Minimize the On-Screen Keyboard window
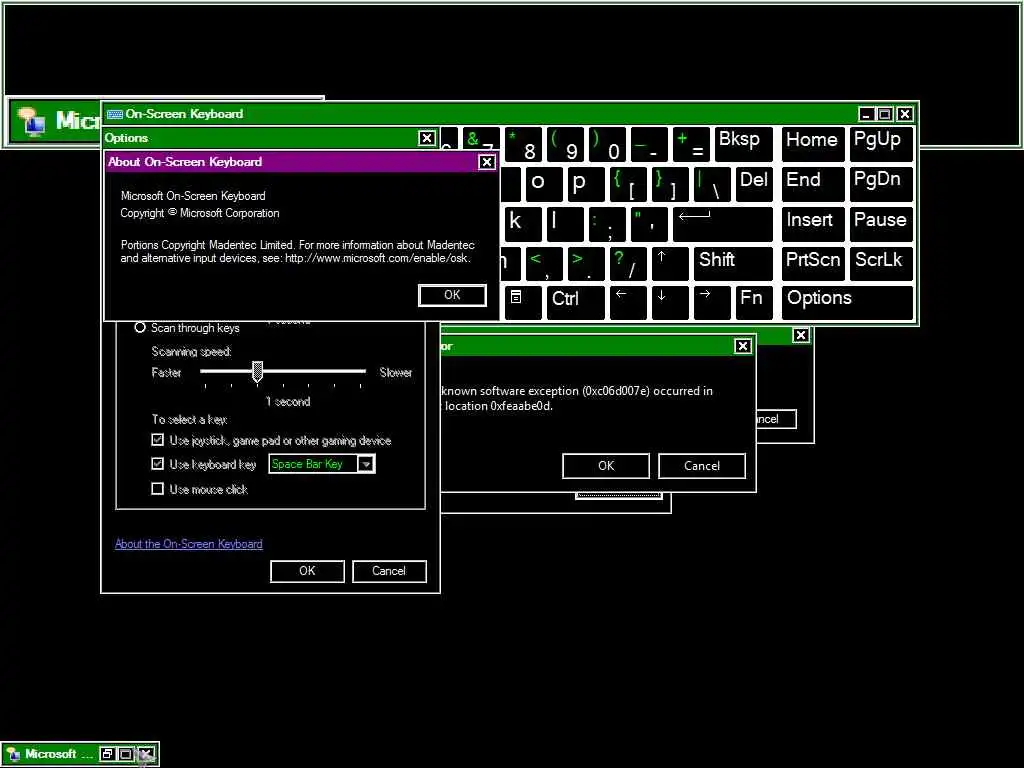The width and height of the screenshot is (1024, 768). (x=866, y=114)
